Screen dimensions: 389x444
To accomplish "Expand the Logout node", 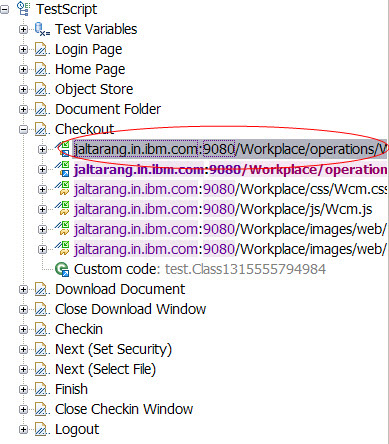I will [x=23, y=430].
